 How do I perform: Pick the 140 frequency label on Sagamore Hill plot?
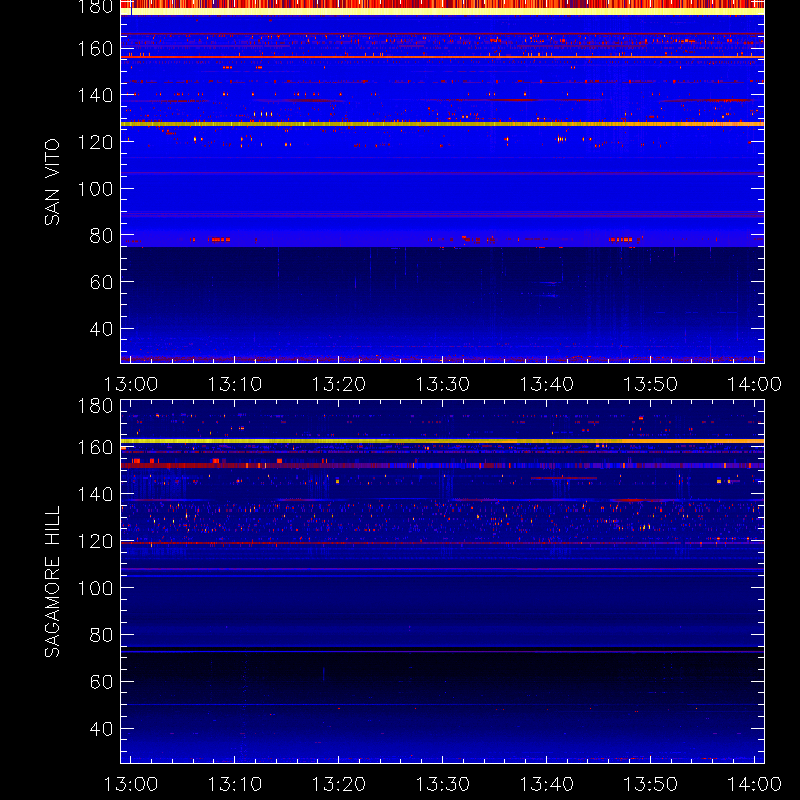tap(95, 494)
